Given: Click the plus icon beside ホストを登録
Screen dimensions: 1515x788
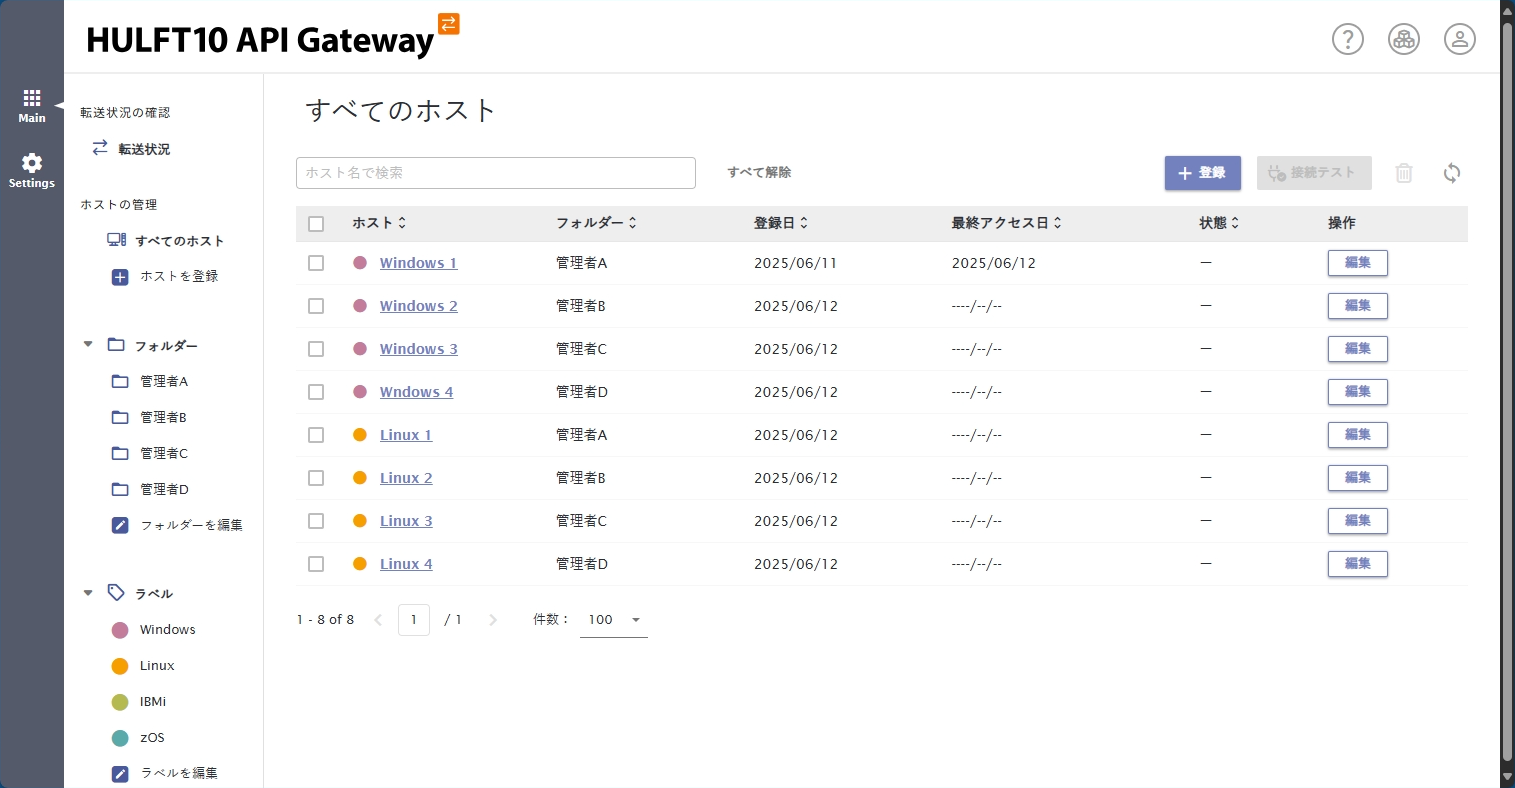Looking at the screenshot, I should pyautogui.click(x=120, y=277).
